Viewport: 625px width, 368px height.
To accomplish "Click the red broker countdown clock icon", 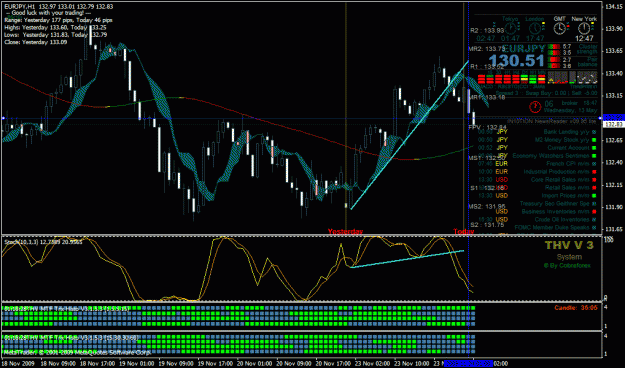I will (535, 106).
